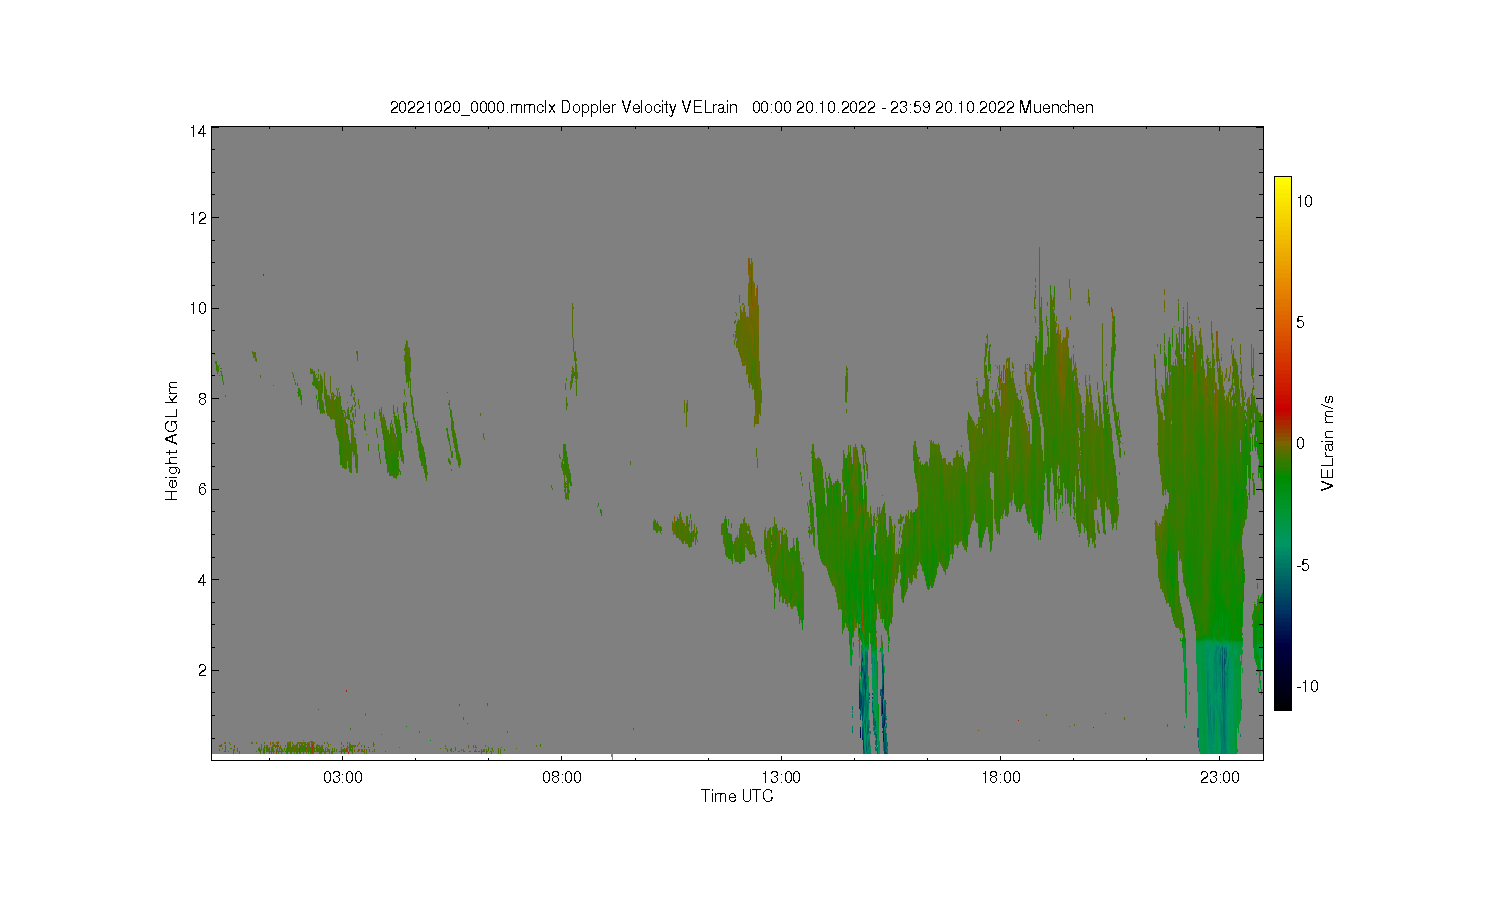Click the '18:00' time tick label
This screenshot has height=900, width=1500.
point(1001,777)
